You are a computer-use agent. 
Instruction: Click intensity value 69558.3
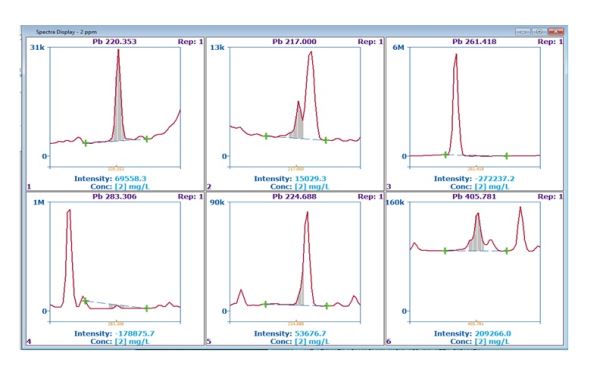point(130,178)
